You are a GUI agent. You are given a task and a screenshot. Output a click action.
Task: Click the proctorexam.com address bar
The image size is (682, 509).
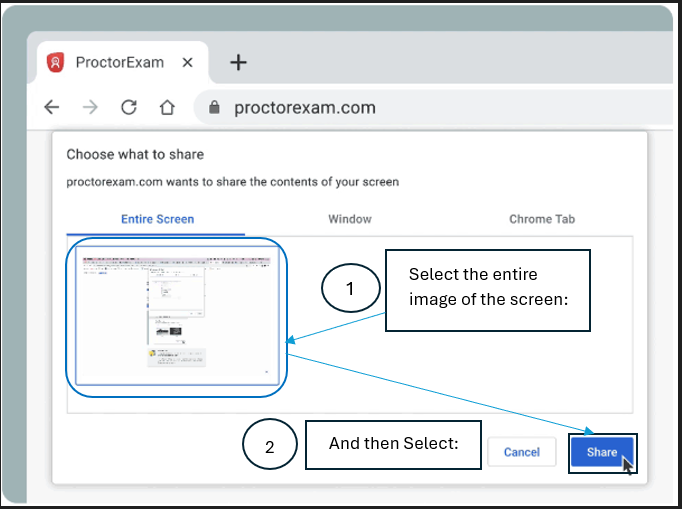click(x=435, y=107)
